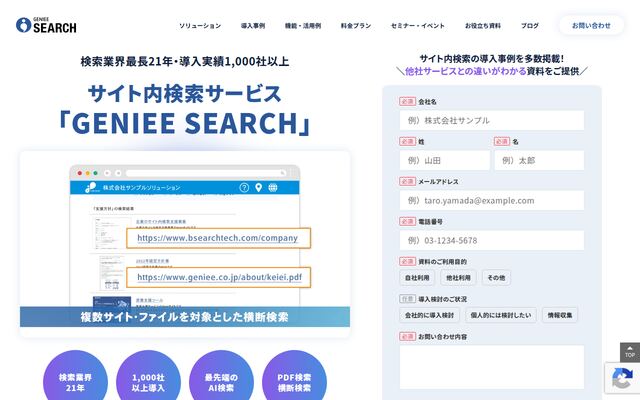Click the globe icon in mockup
640x400 pixels.
point(273,188)
